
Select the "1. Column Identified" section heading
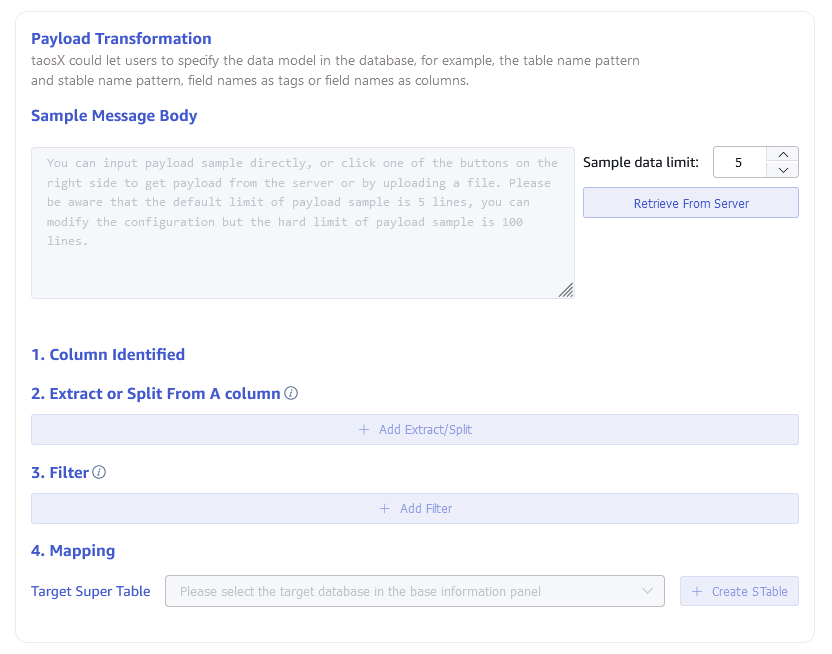pyautogui.click(x=108, y=354)
